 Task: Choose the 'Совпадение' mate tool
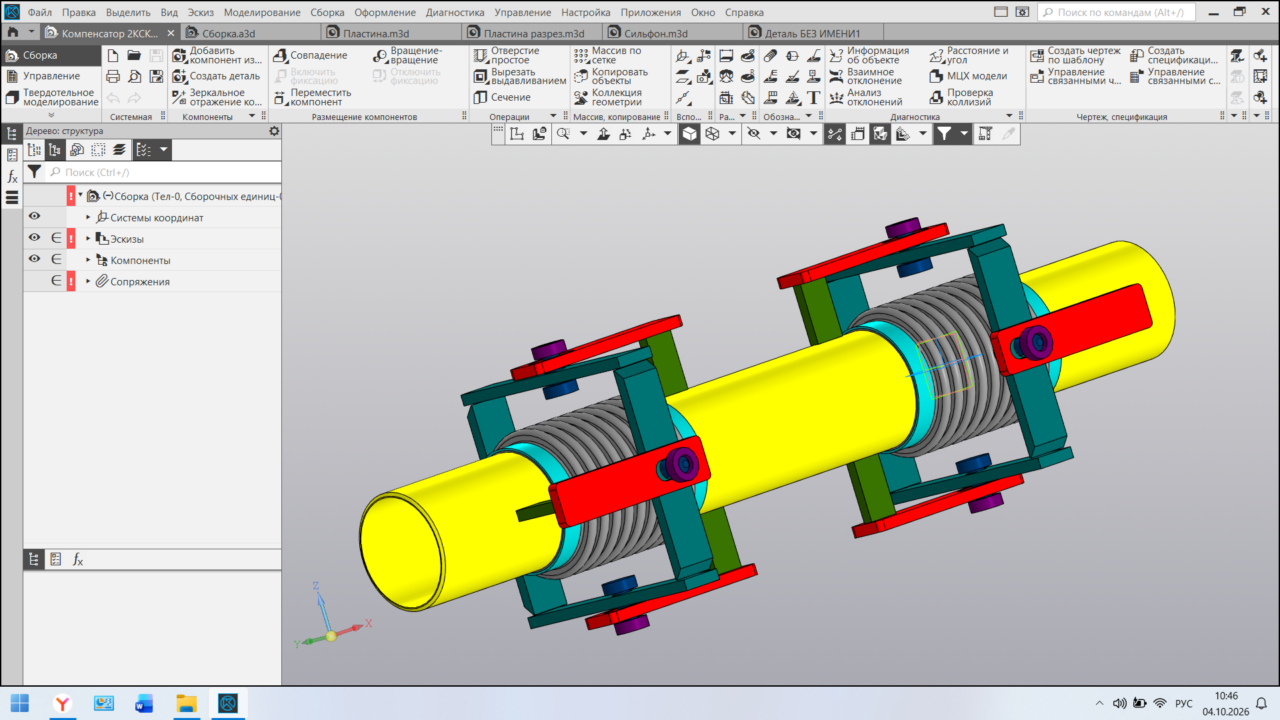coord(311,55)
